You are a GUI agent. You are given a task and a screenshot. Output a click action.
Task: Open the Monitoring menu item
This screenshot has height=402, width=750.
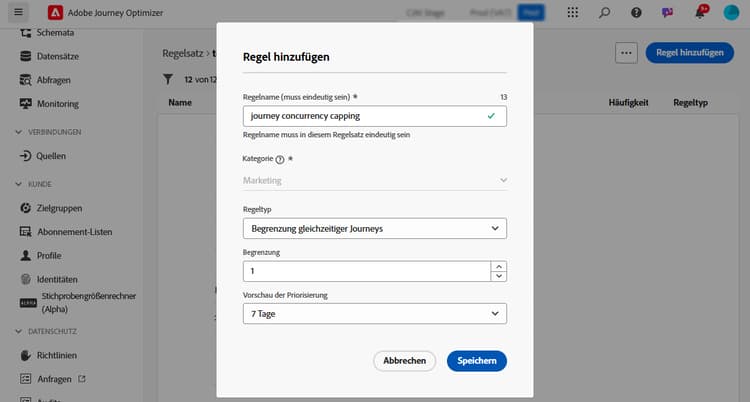click(58, 103)
